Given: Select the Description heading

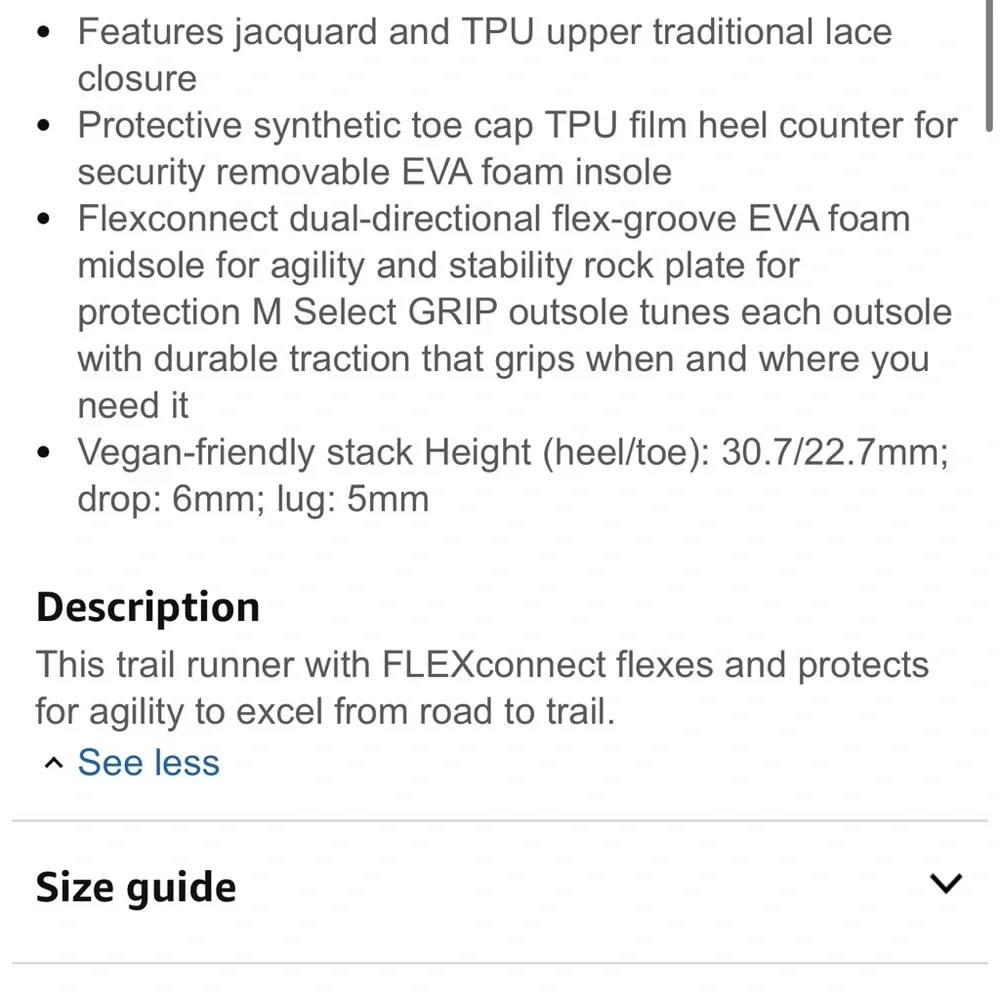Looking at the screenshot, I should pyautogui.click(x=148, y=607).
